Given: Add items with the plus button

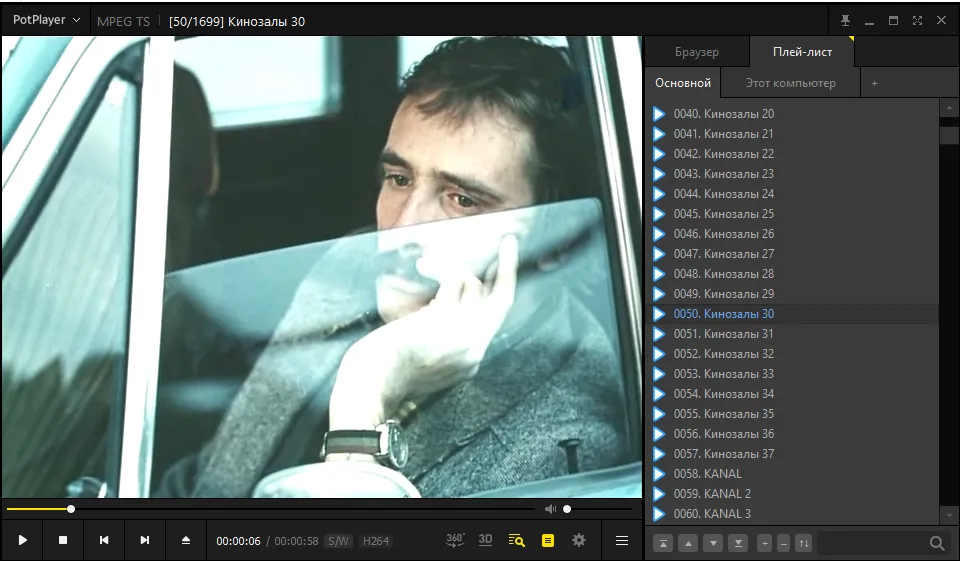Looking at the screenshot, I should (764, 543).
